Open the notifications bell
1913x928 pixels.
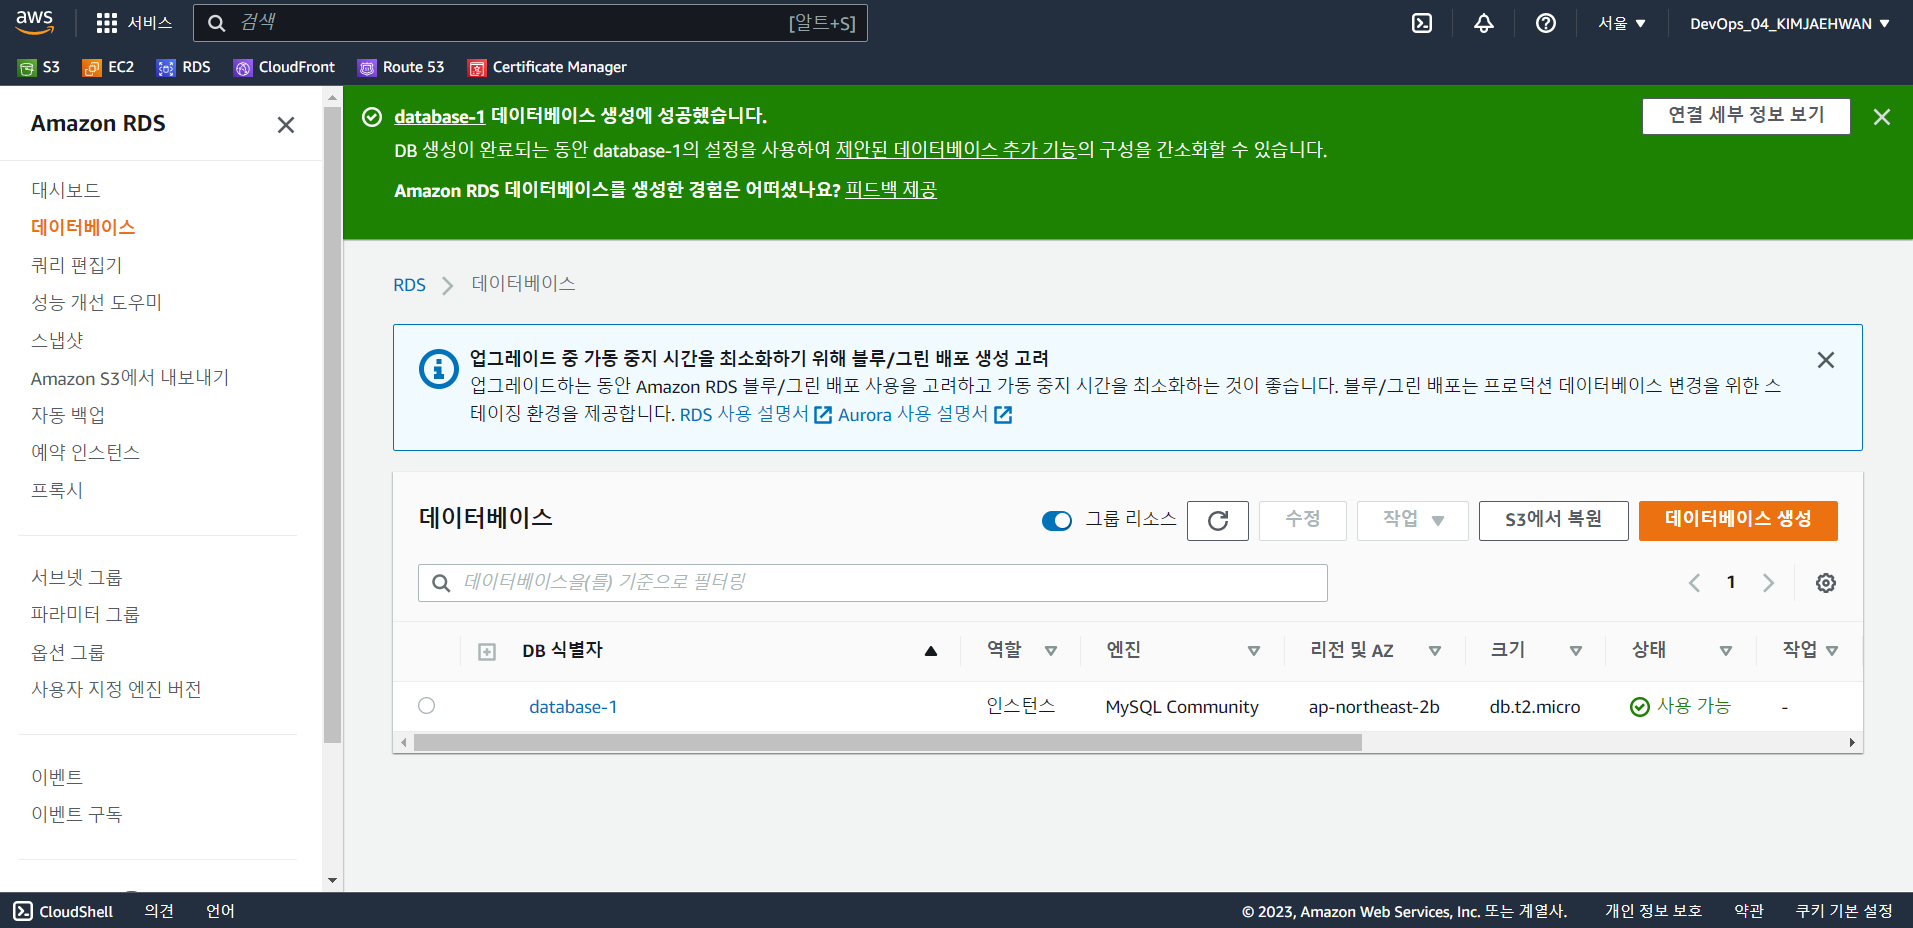point(1484,23)
